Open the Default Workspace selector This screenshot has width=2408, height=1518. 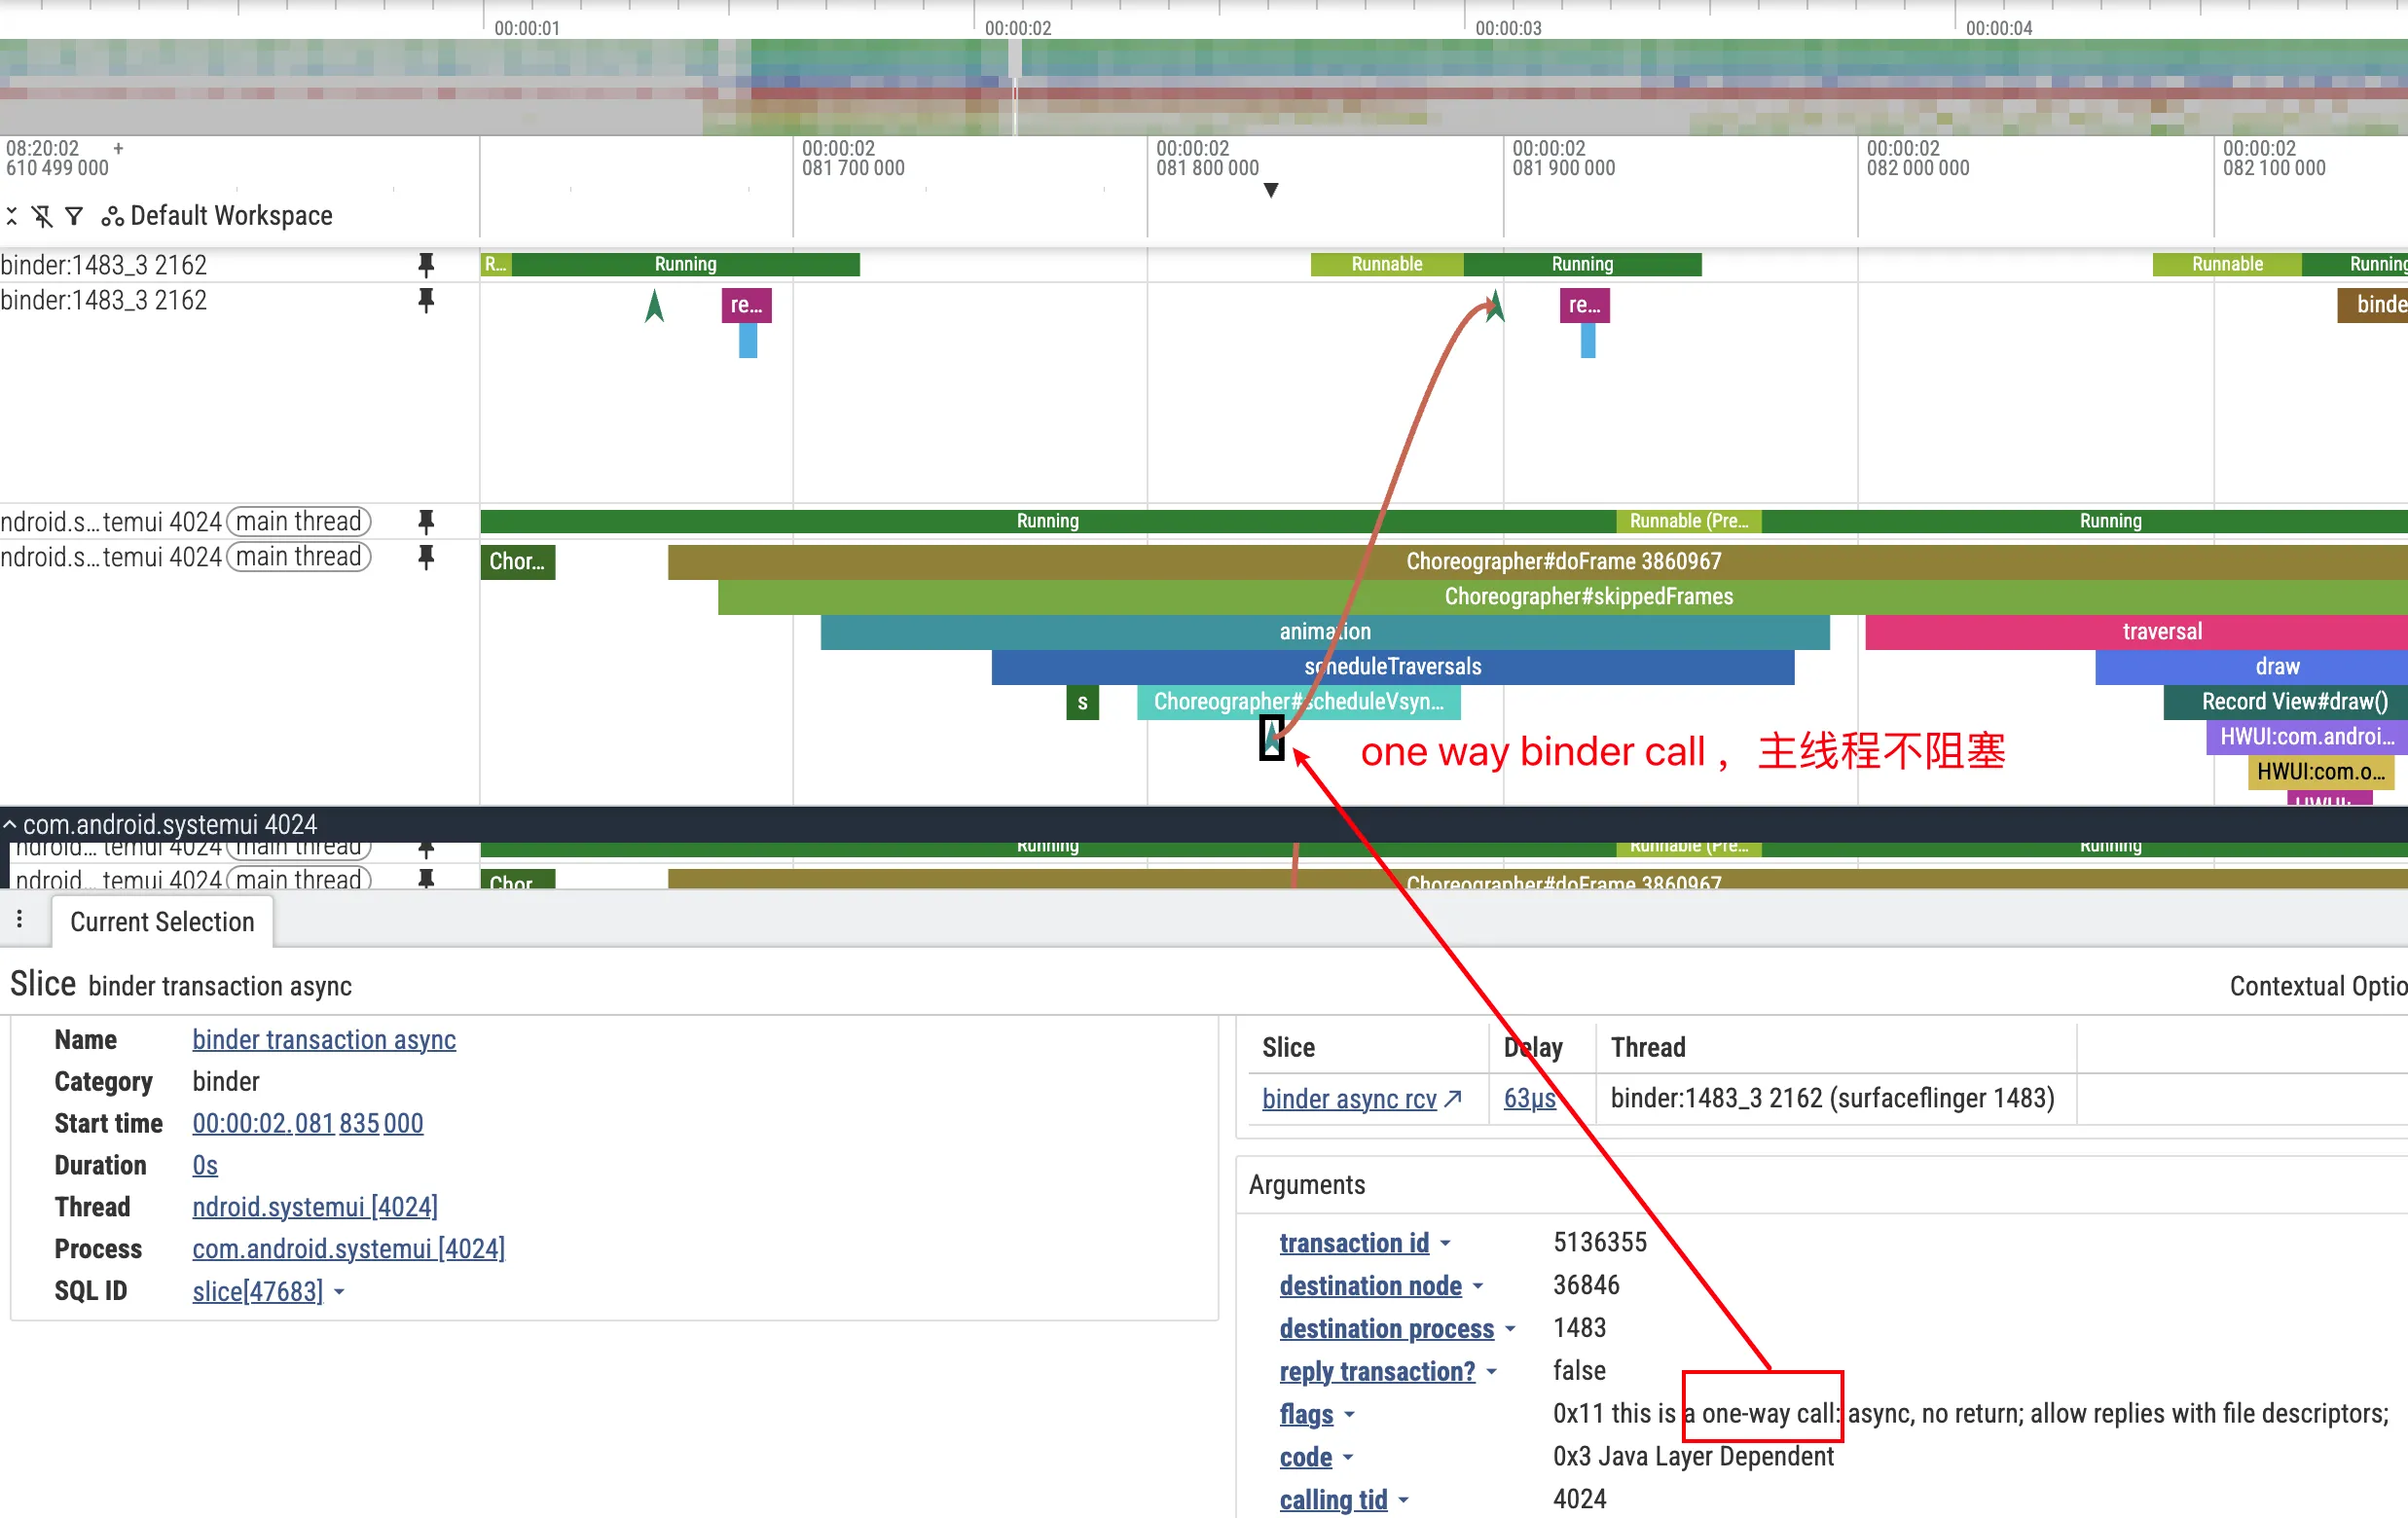click(218, 216)
